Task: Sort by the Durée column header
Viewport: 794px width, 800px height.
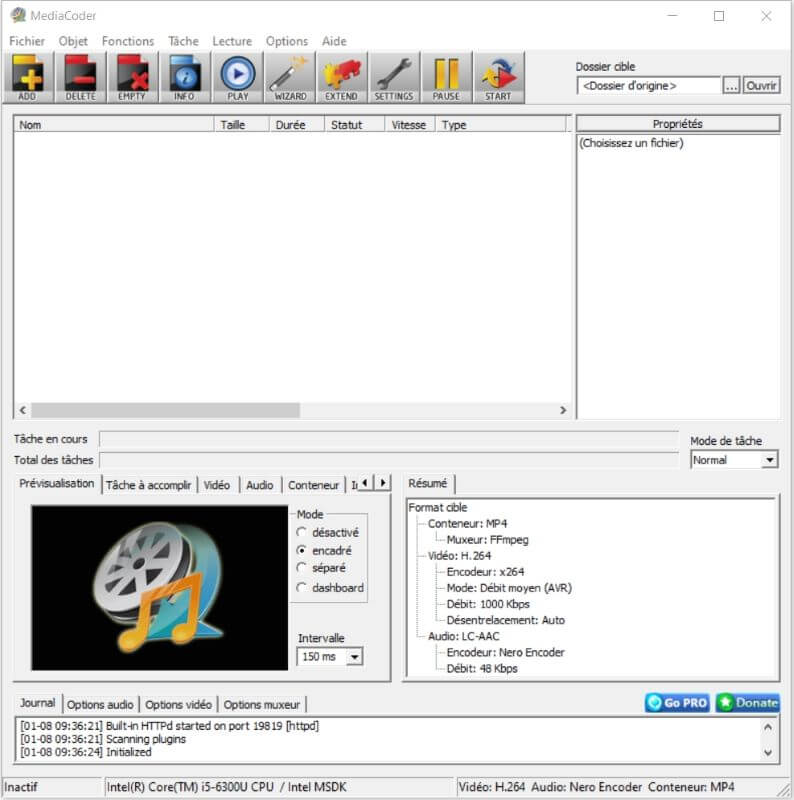Action: (x=297, y=124)
